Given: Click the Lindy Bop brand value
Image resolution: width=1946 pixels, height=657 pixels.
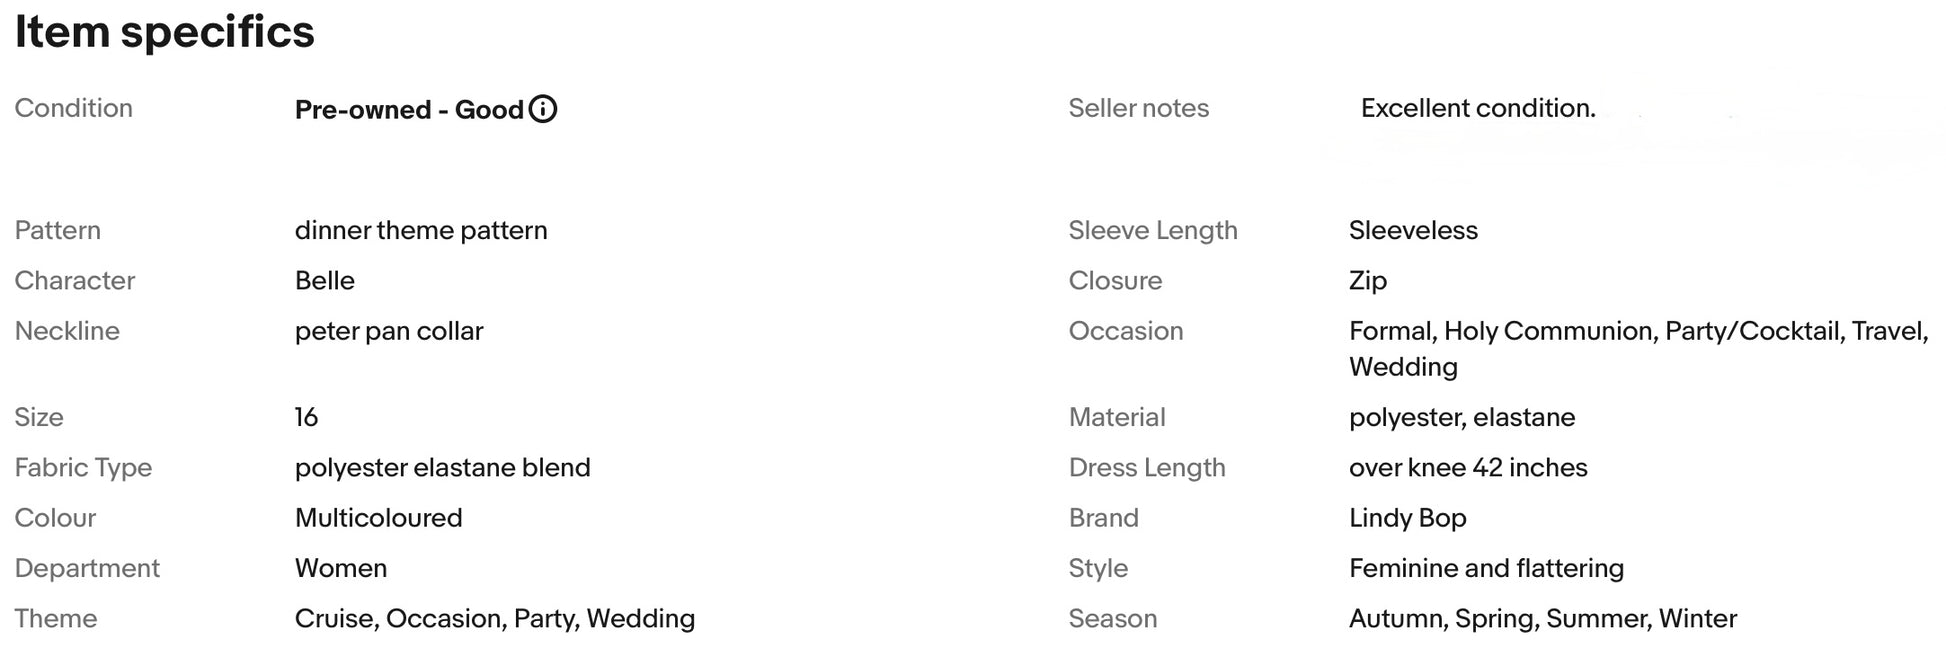Looking at the screenshot, I should click(x=1407, y=518).
